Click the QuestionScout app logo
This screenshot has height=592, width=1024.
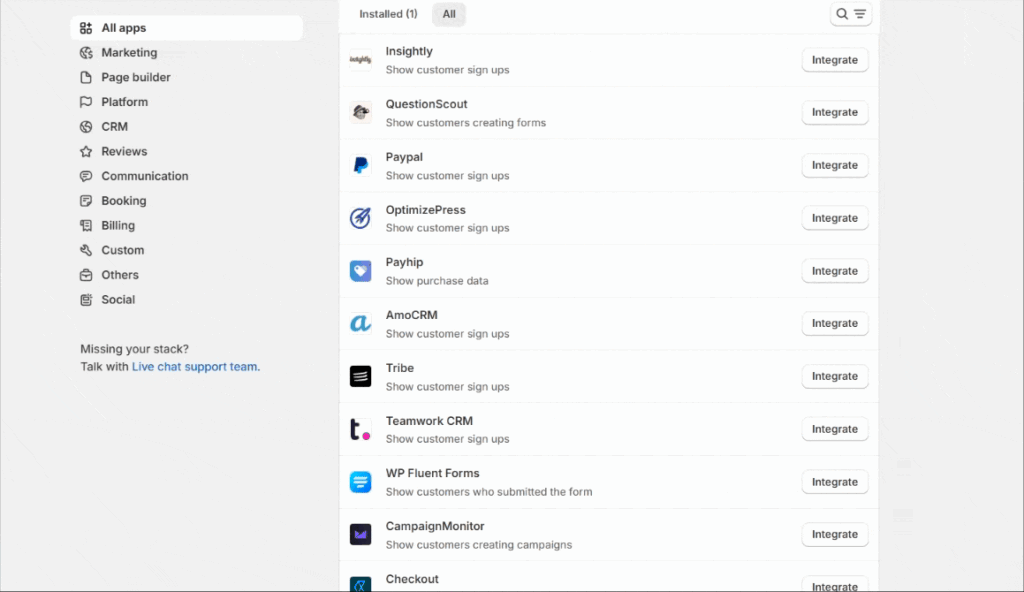pos(360,112)
